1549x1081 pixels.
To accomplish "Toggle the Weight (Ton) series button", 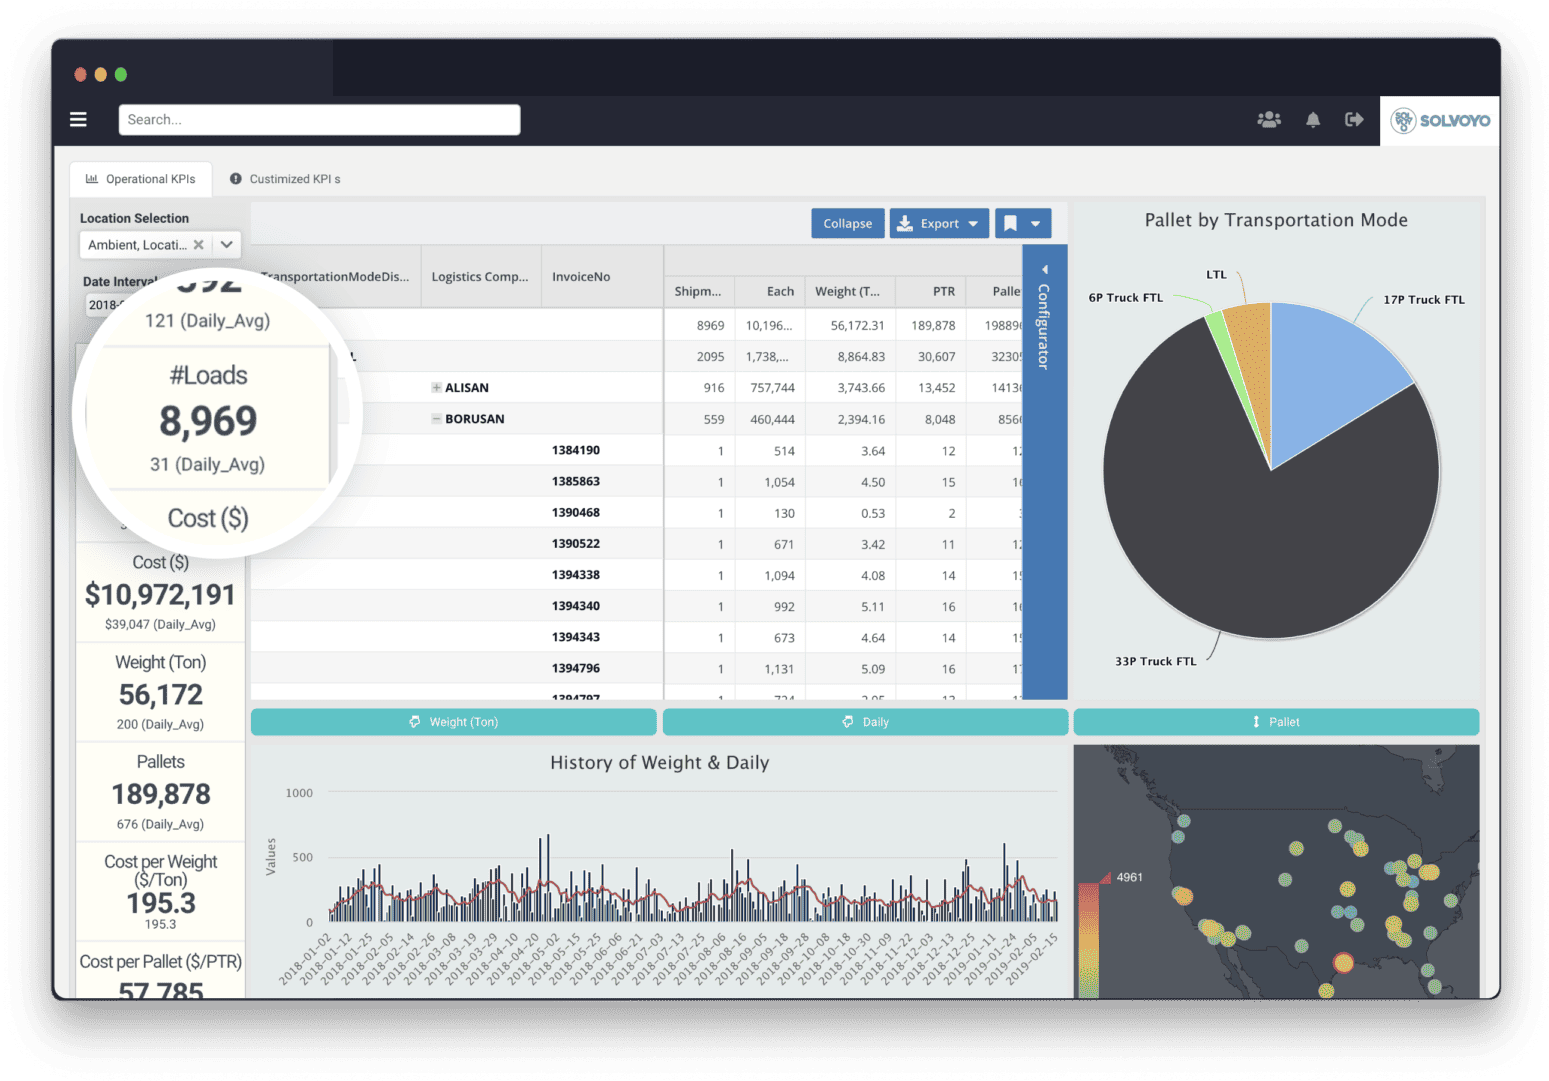I will (x=453, y=721).
